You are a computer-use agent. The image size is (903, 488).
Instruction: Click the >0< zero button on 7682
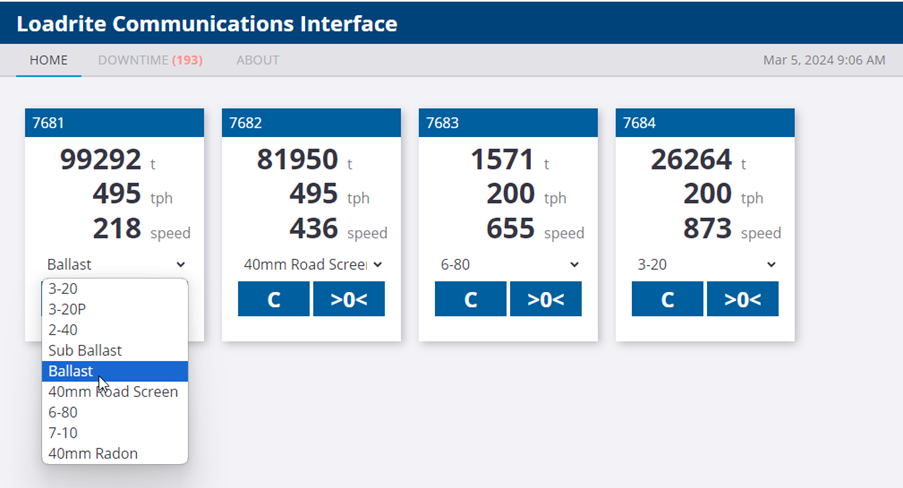(x=349, y=299)
